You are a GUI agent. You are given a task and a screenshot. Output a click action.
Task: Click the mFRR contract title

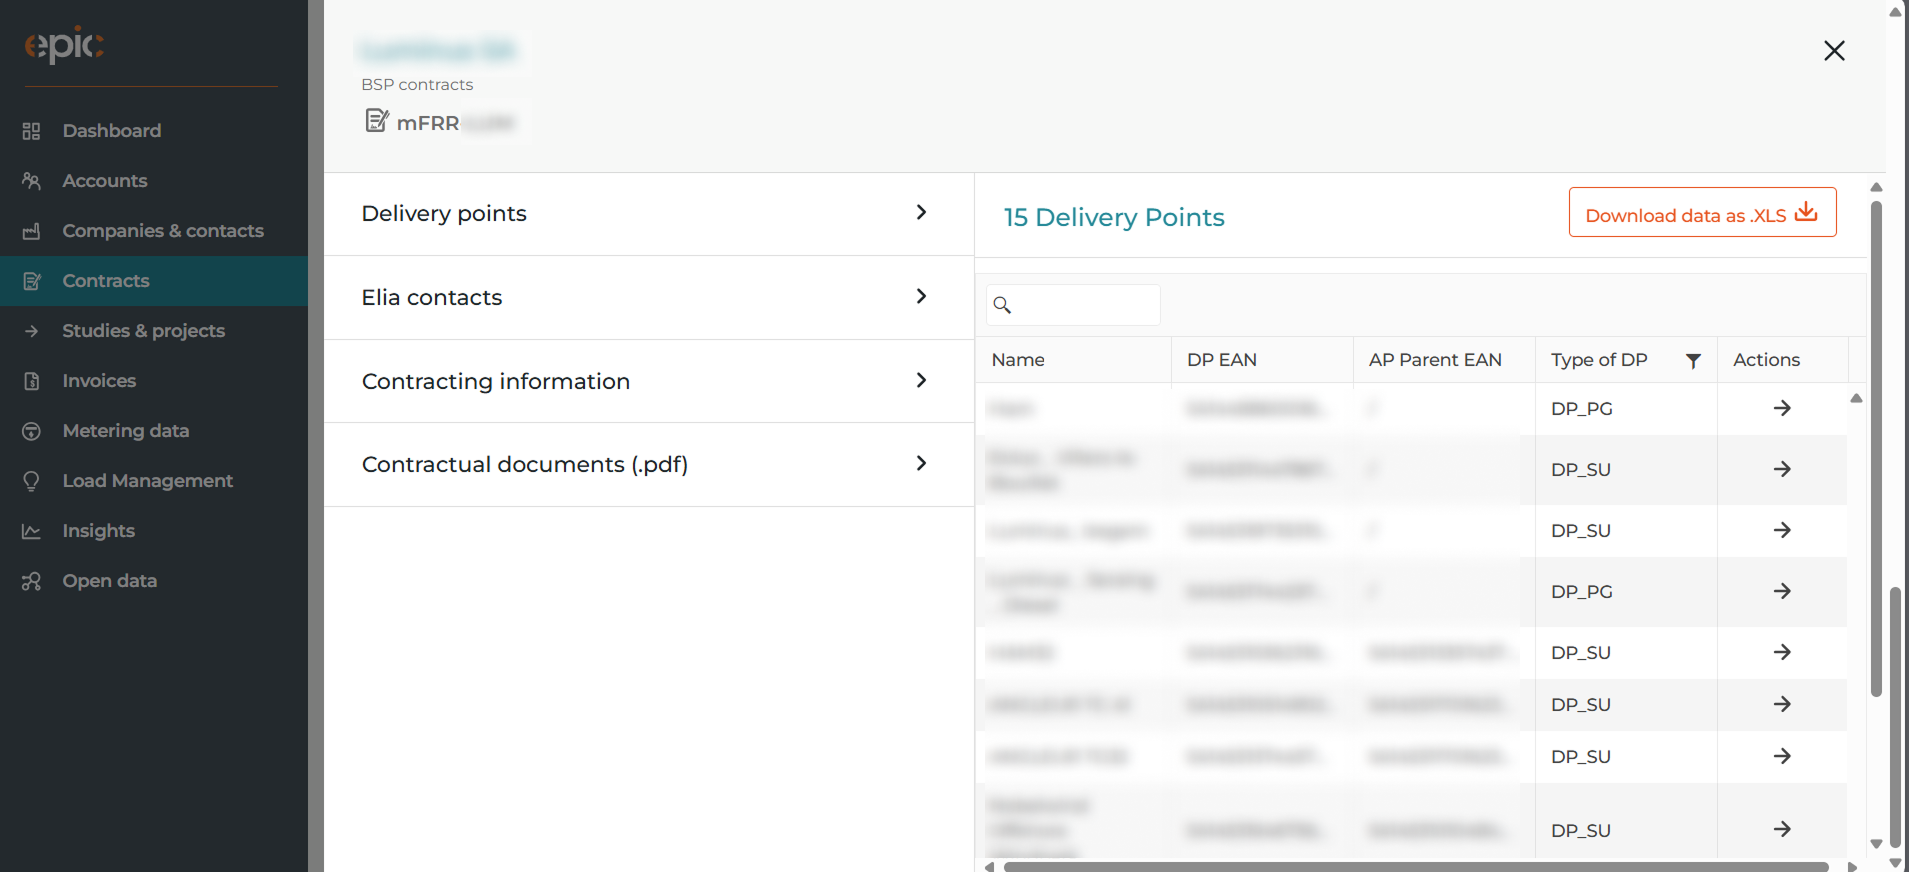click(428, 123)
